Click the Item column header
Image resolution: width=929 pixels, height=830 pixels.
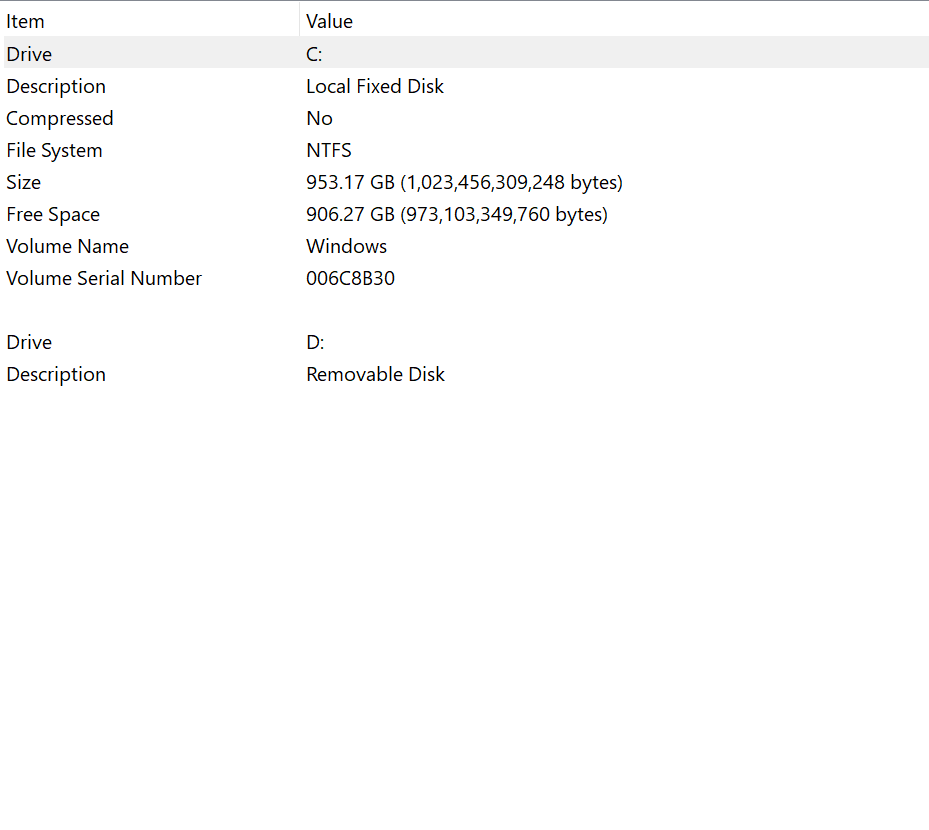(26, 21)
